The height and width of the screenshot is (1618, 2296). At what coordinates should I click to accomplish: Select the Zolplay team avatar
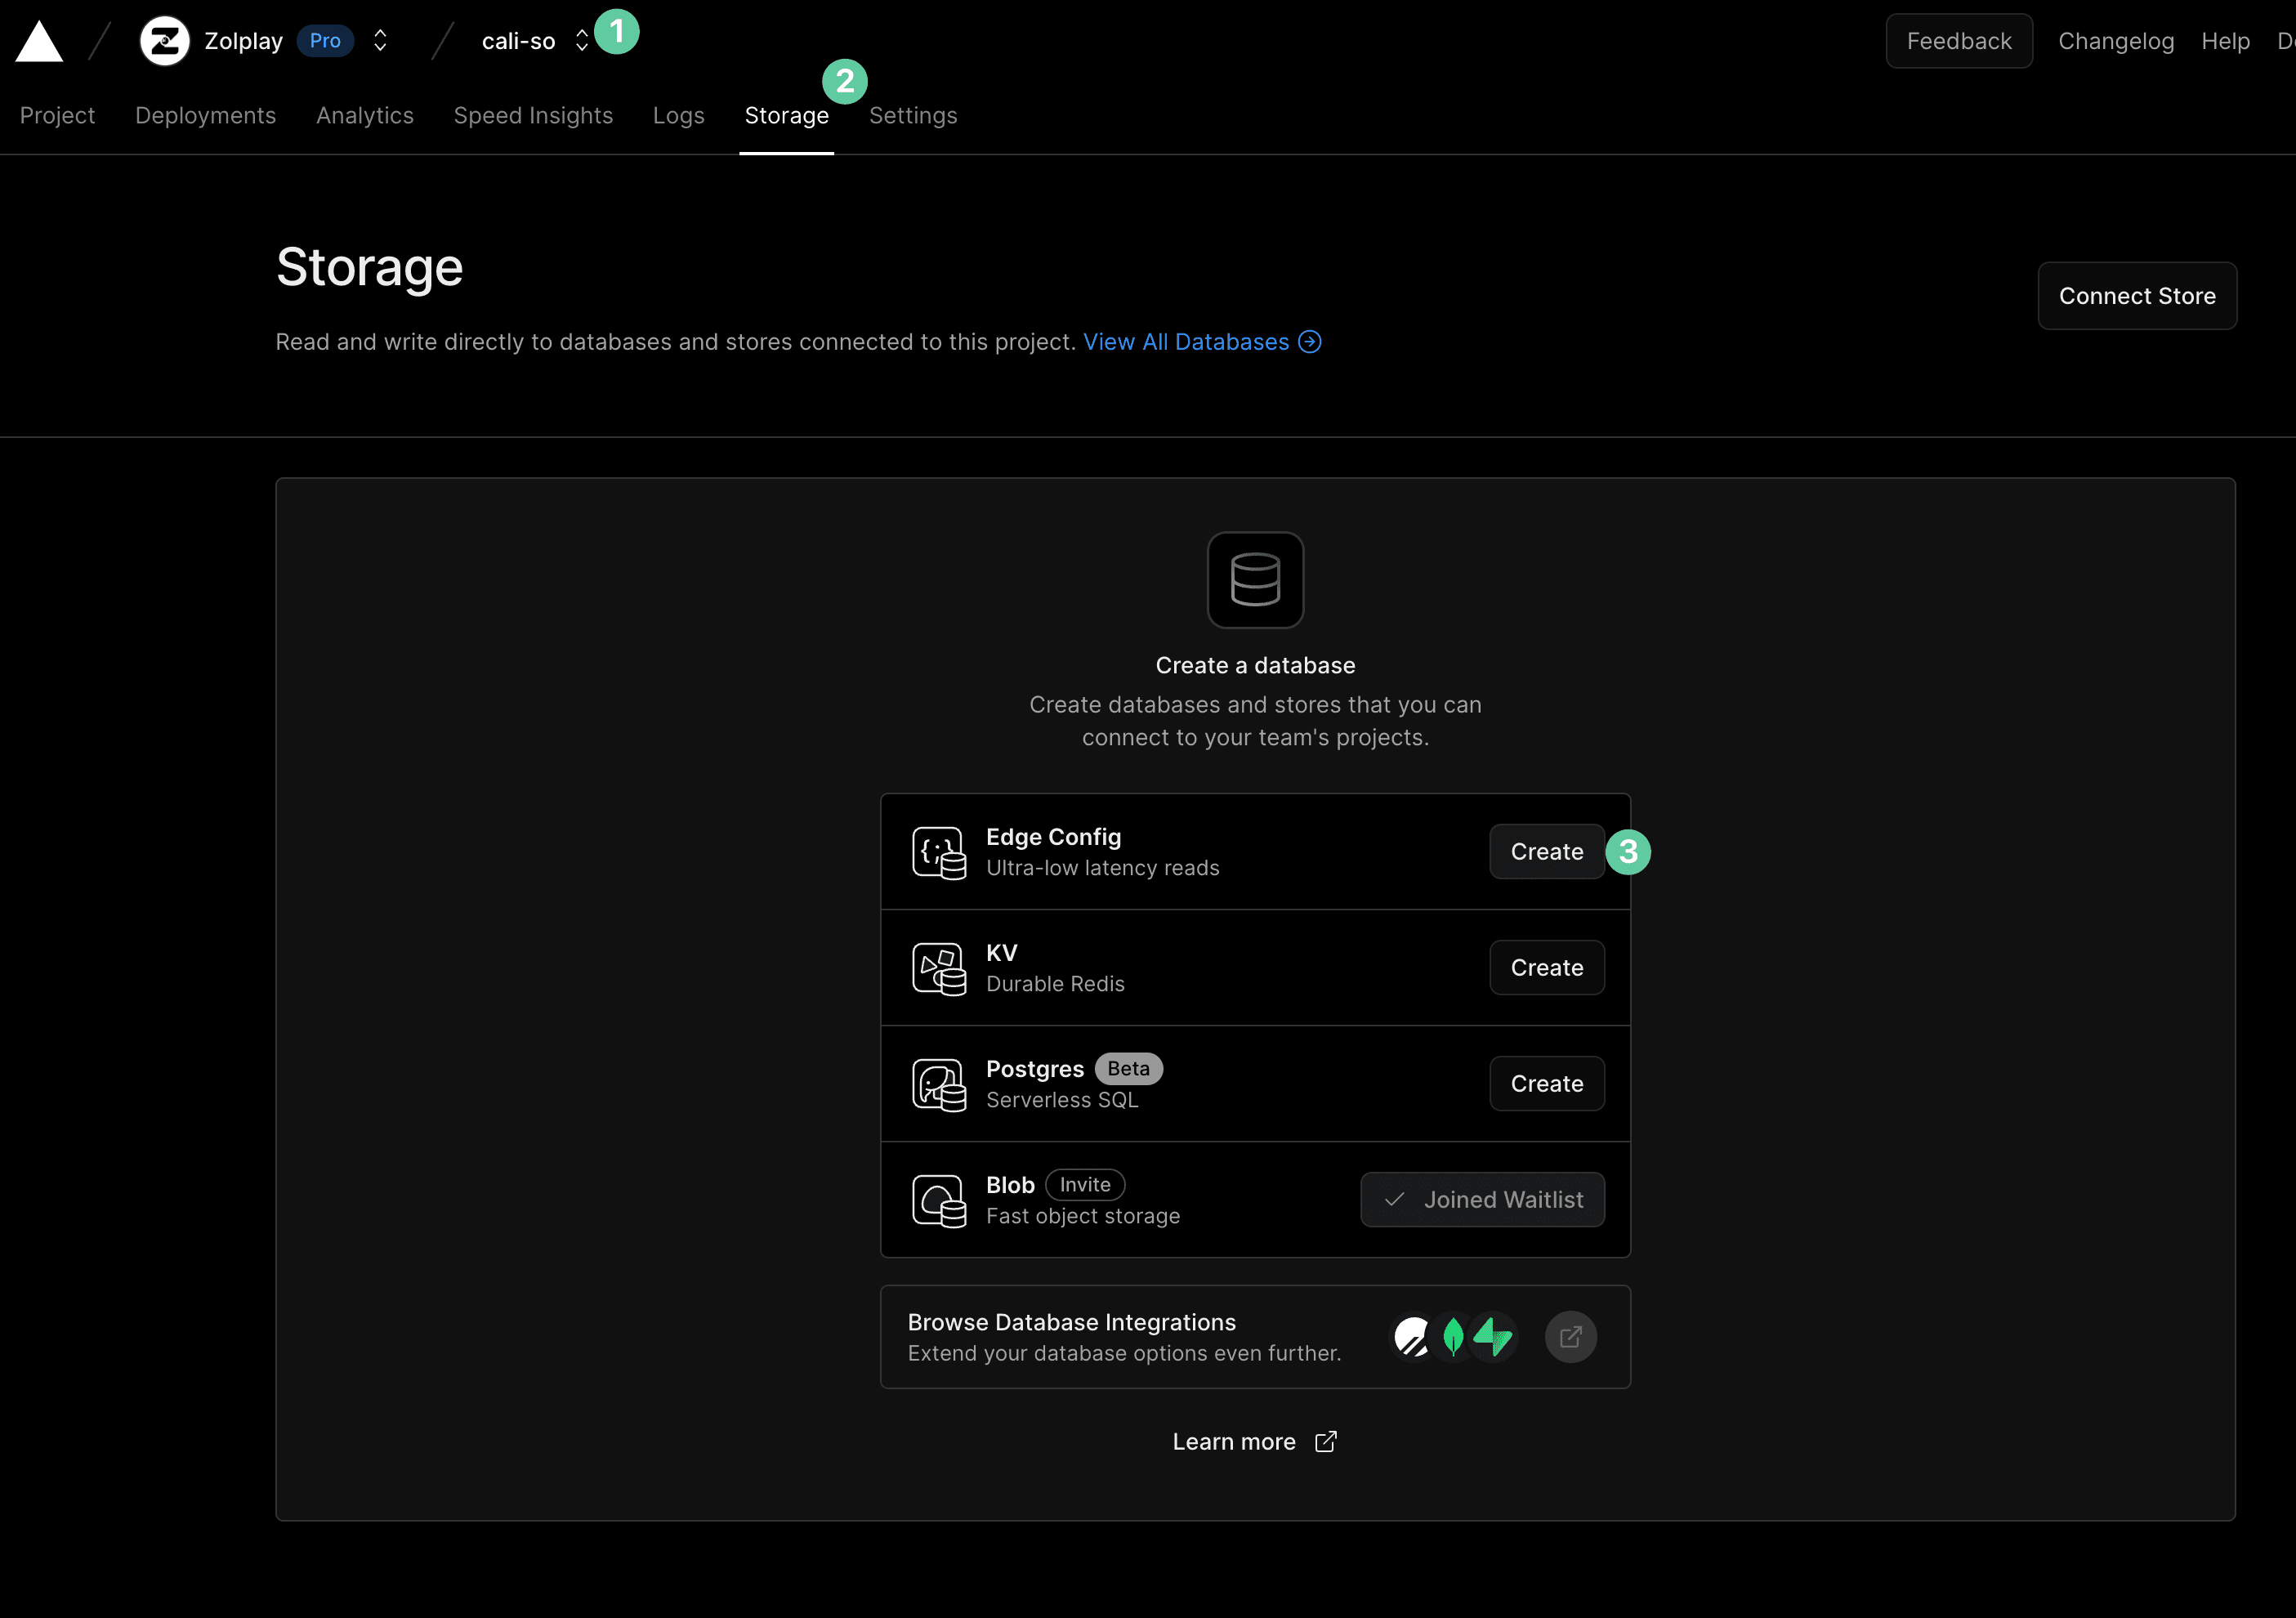click(164, 40)
